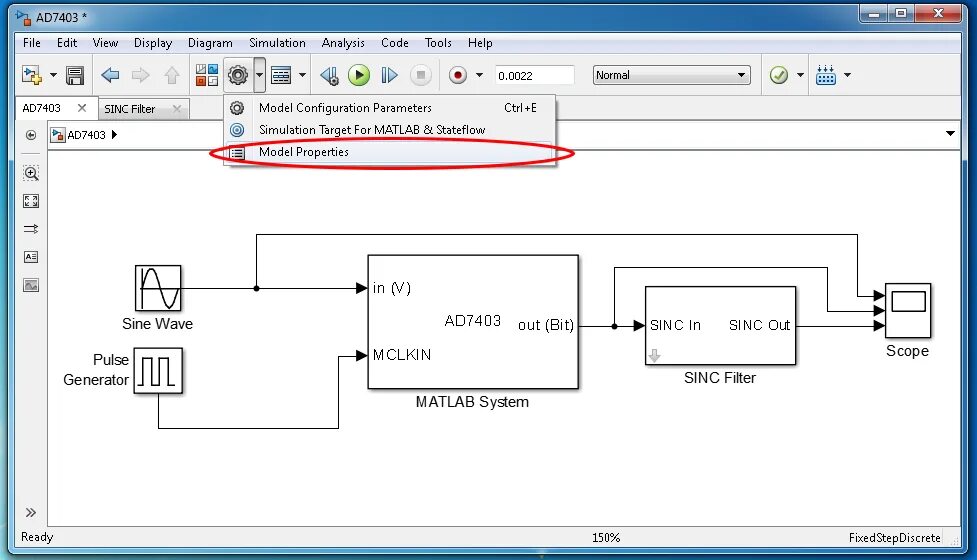977x560 pixels.
Task: Expand the Model Advisor dropdown arrow
Action: pyautogui.click(x=800, y=75)
